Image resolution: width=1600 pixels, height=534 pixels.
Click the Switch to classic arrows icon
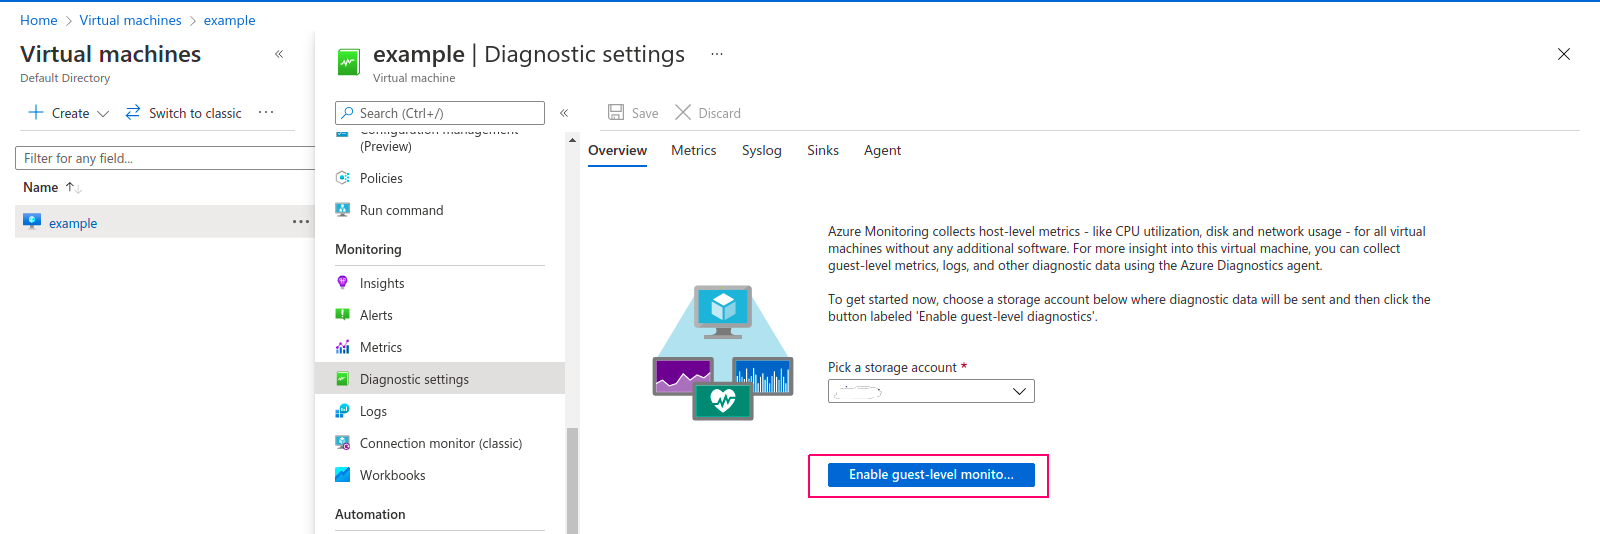pyautogui.click(x=133, y=113)
